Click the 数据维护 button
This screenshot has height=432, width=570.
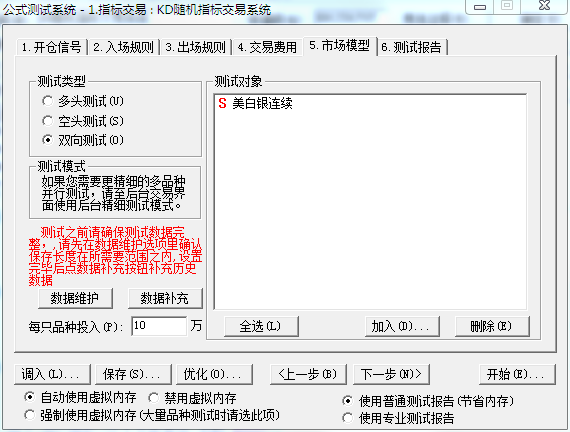tap(75, 299)
